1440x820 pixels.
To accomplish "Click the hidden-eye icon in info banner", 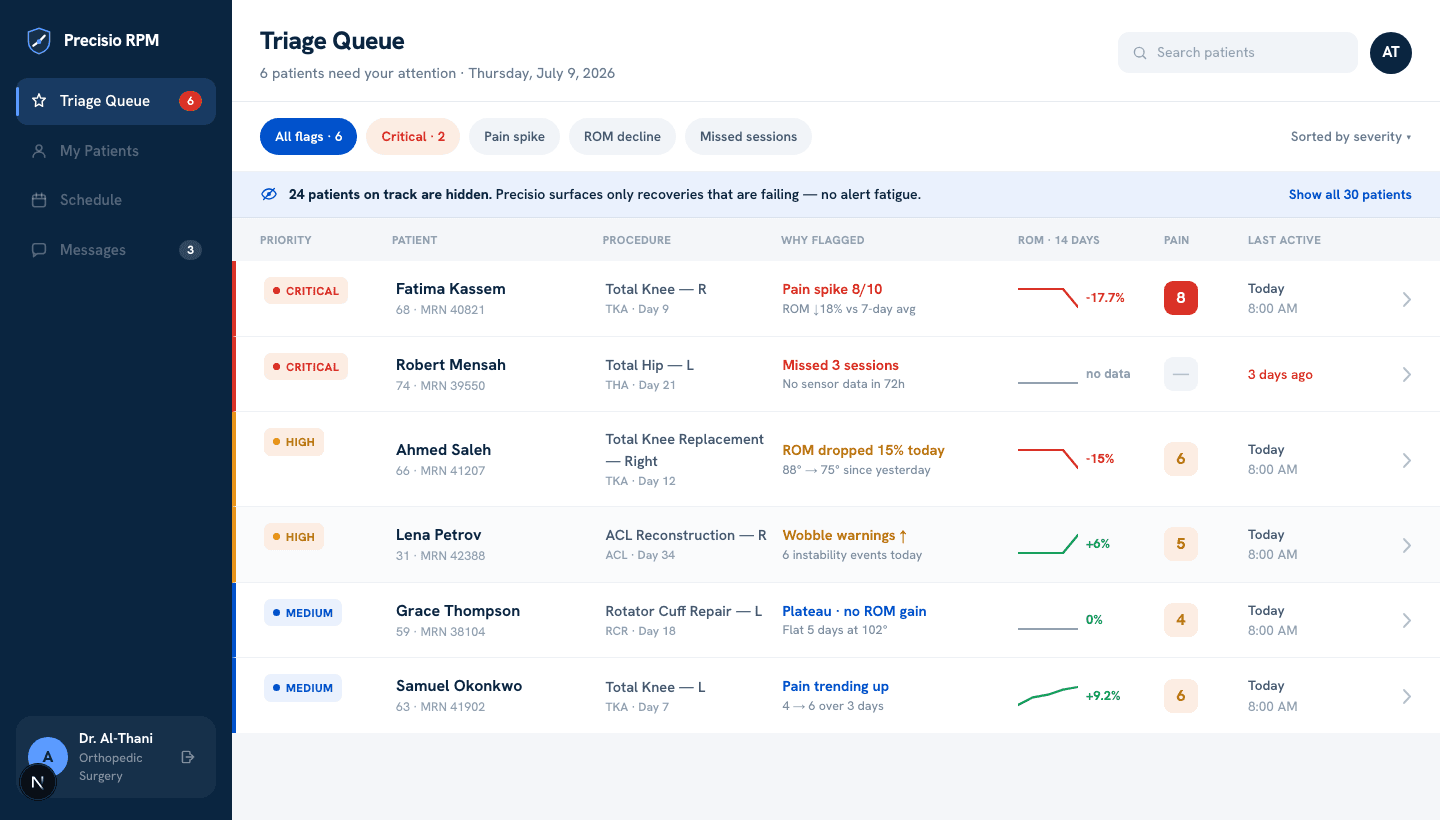I will [269, 194].
